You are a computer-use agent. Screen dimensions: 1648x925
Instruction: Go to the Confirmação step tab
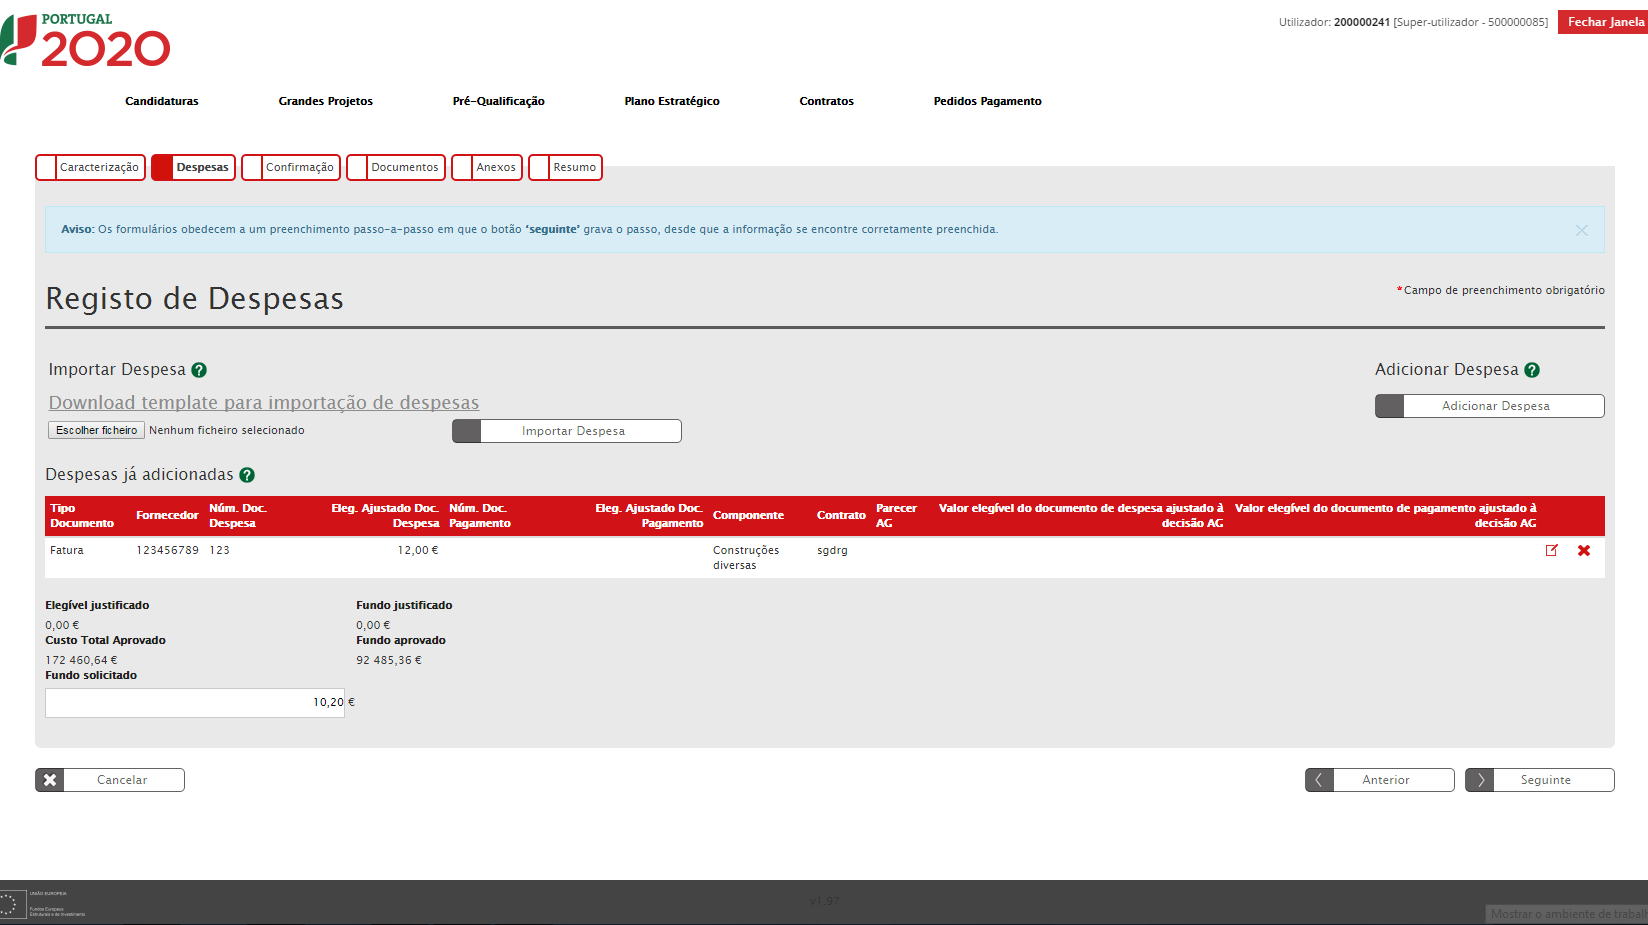(x=291, y=167)
